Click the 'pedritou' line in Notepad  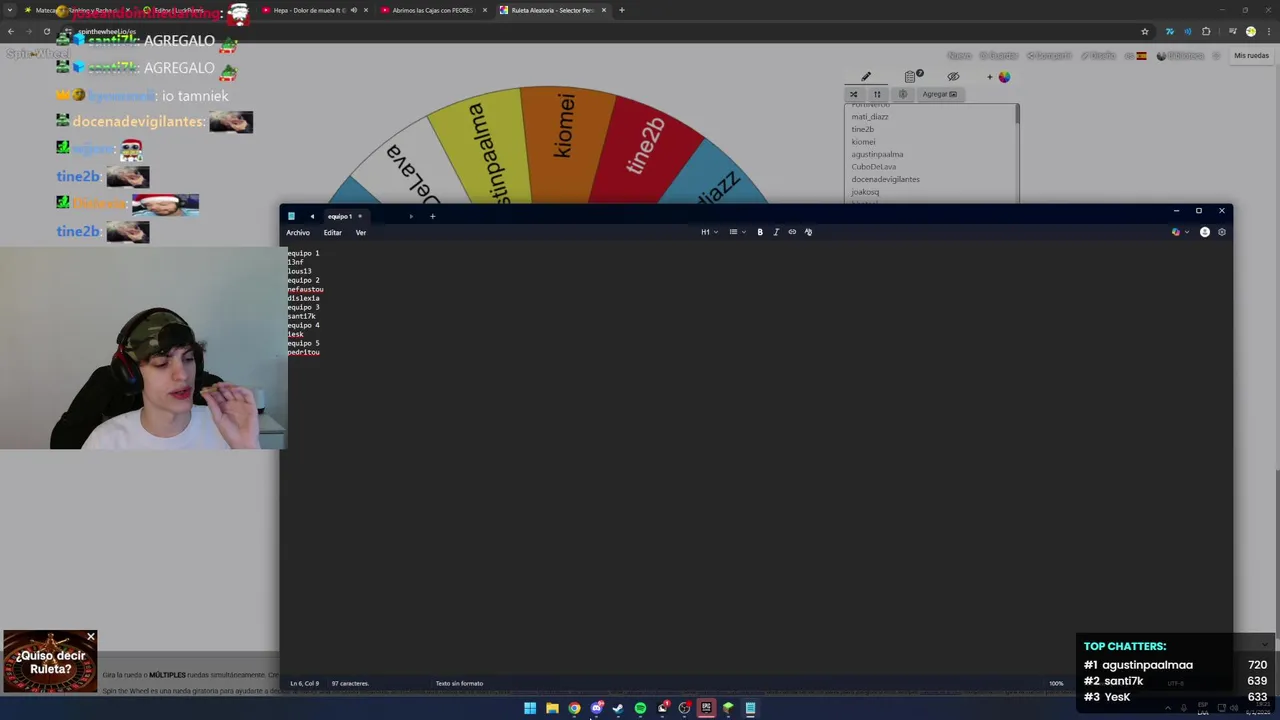point(303,352)
